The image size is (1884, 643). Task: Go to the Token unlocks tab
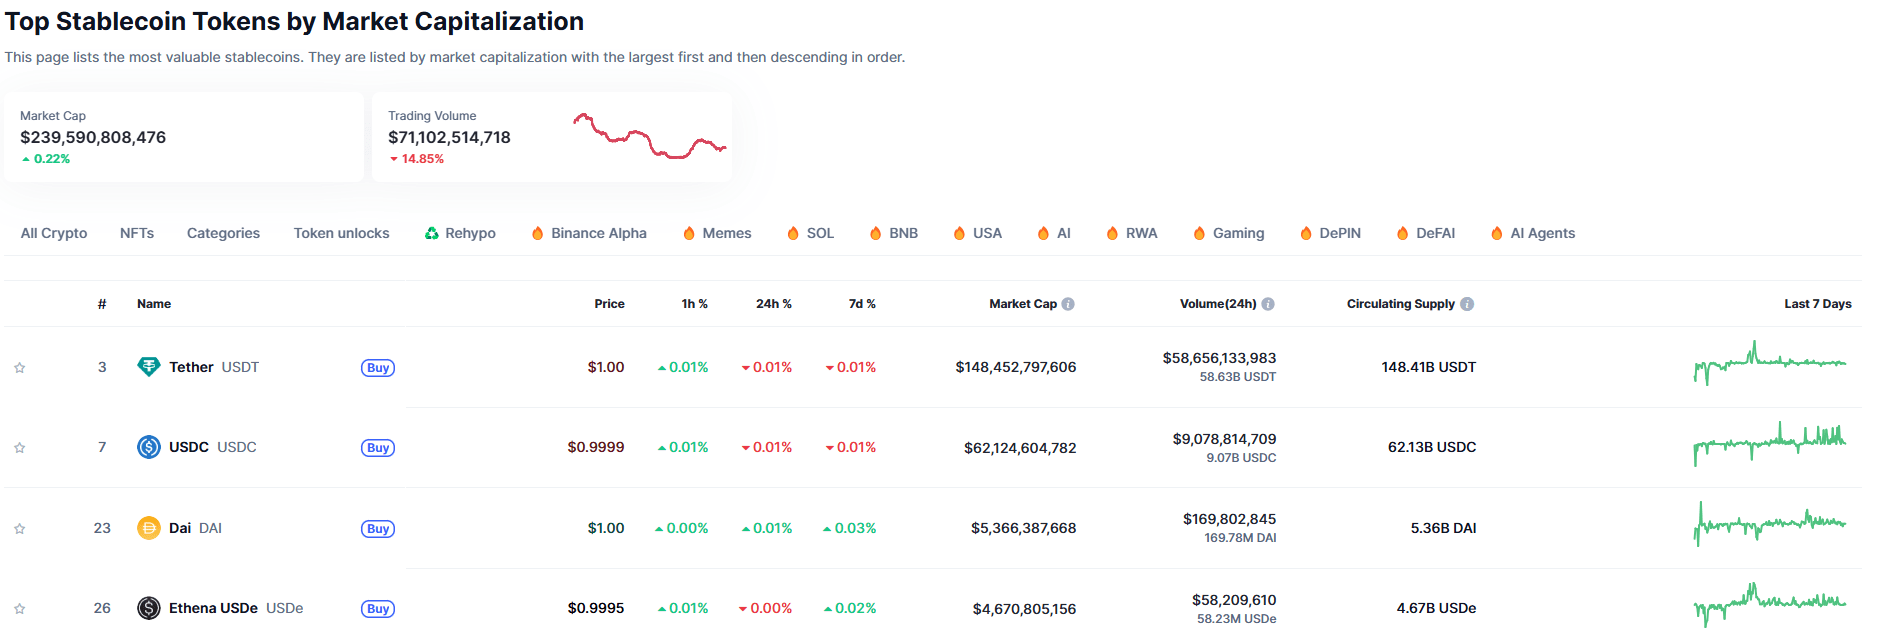(x=341, y=233)
